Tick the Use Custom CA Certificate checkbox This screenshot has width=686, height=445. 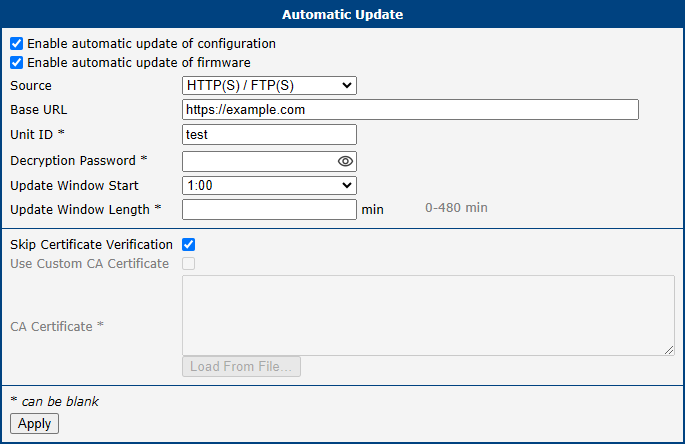189,264
